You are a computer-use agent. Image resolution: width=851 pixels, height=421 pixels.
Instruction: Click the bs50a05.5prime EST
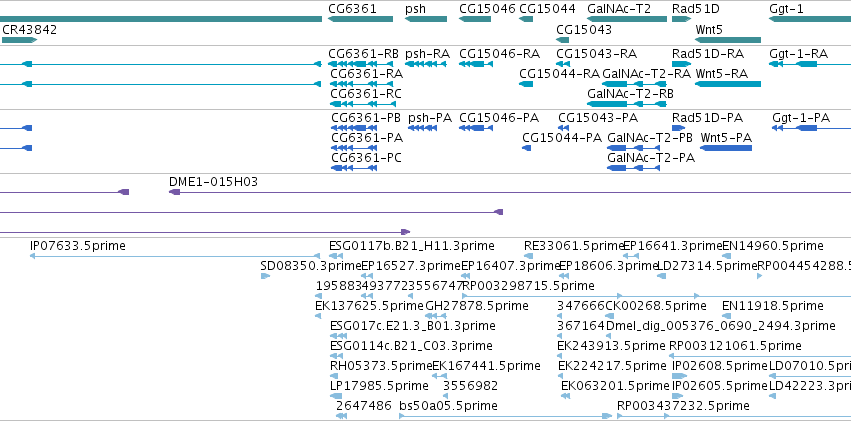505,416
